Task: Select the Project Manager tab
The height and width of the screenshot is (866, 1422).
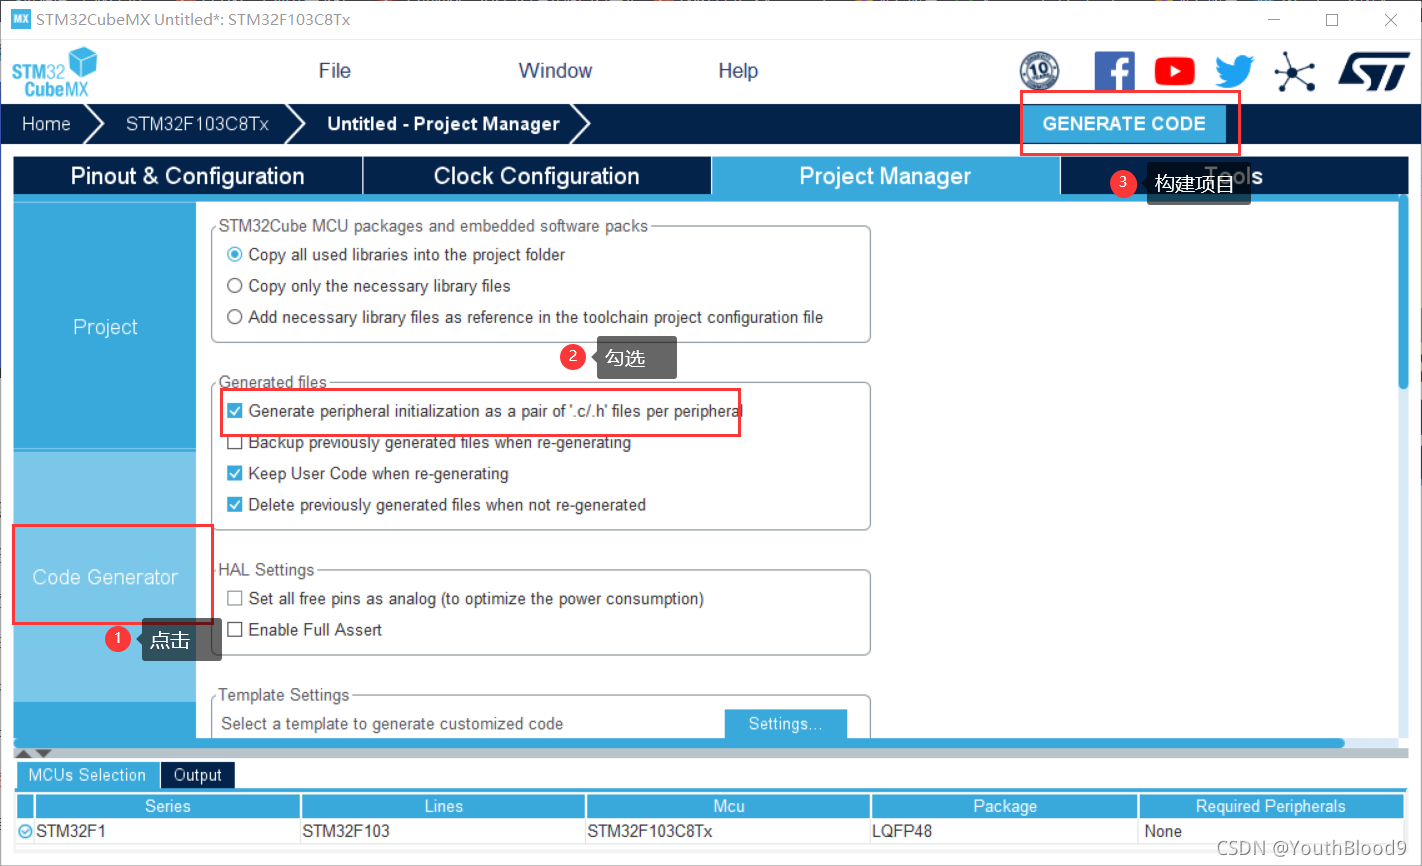Action: tap(885, 176)
